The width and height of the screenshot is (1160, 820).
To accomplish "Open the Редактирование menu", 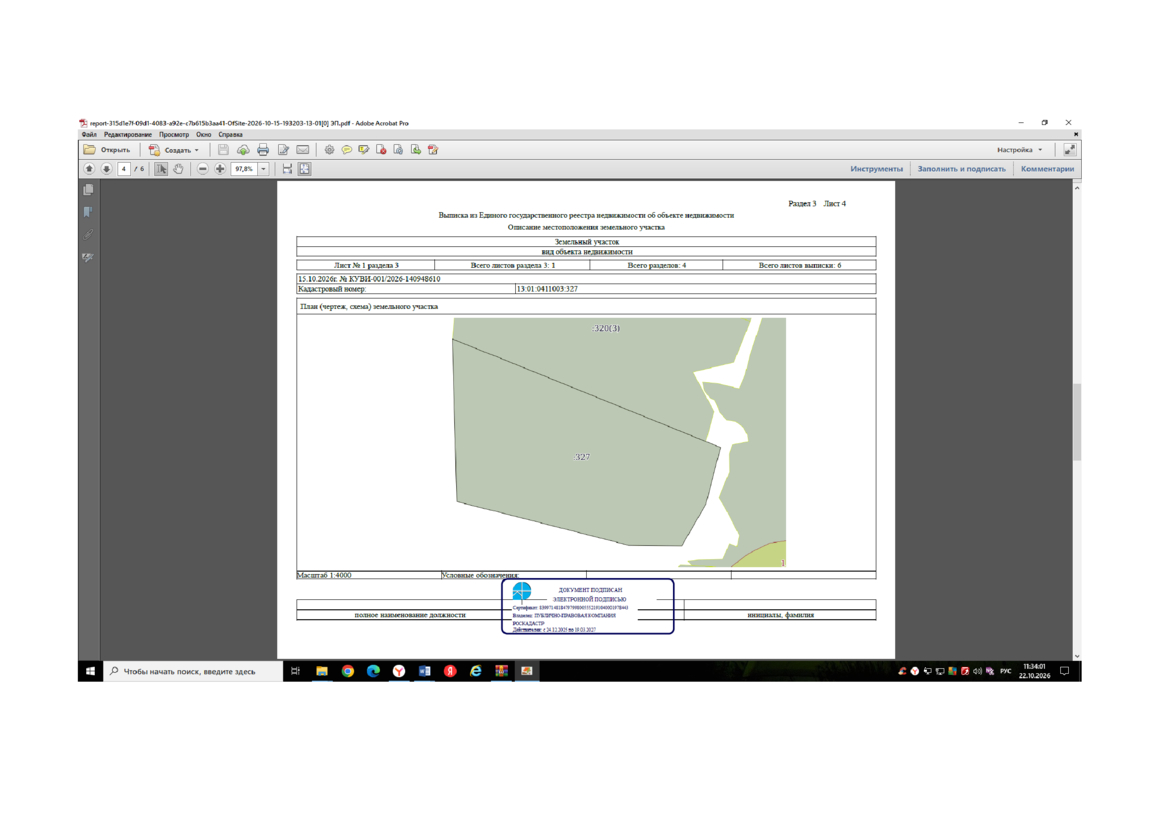I will pyautogui.click(x=127, y=135).
